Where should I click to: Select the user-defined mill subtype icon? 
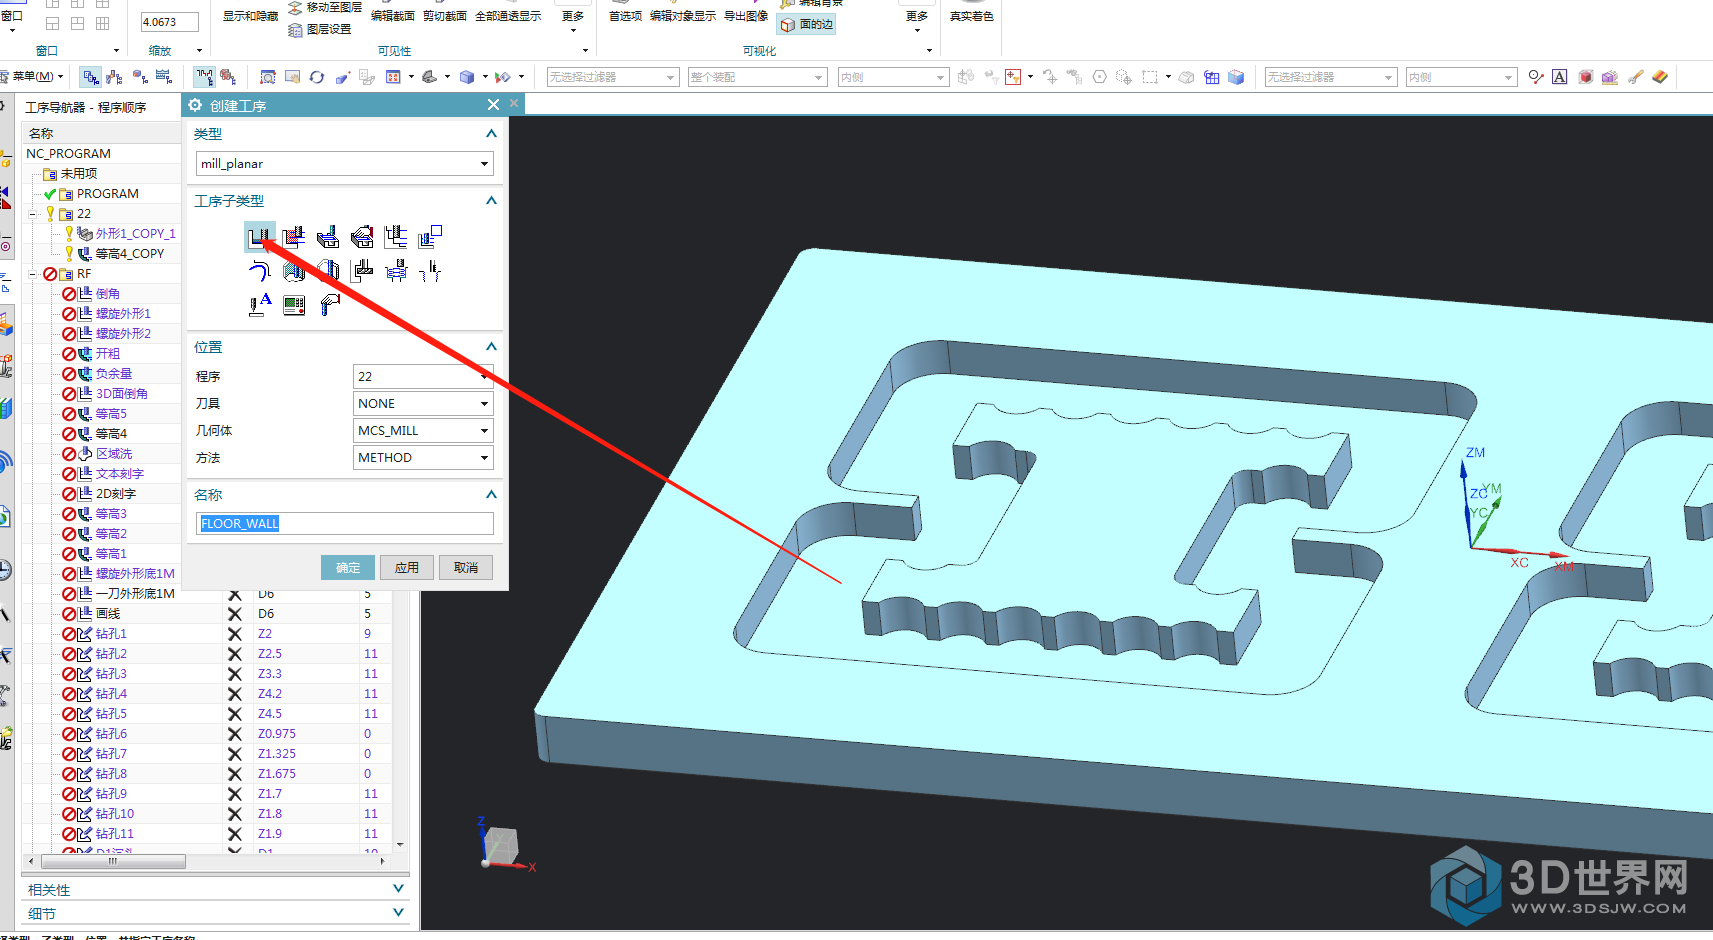click(x=329, y=305)
